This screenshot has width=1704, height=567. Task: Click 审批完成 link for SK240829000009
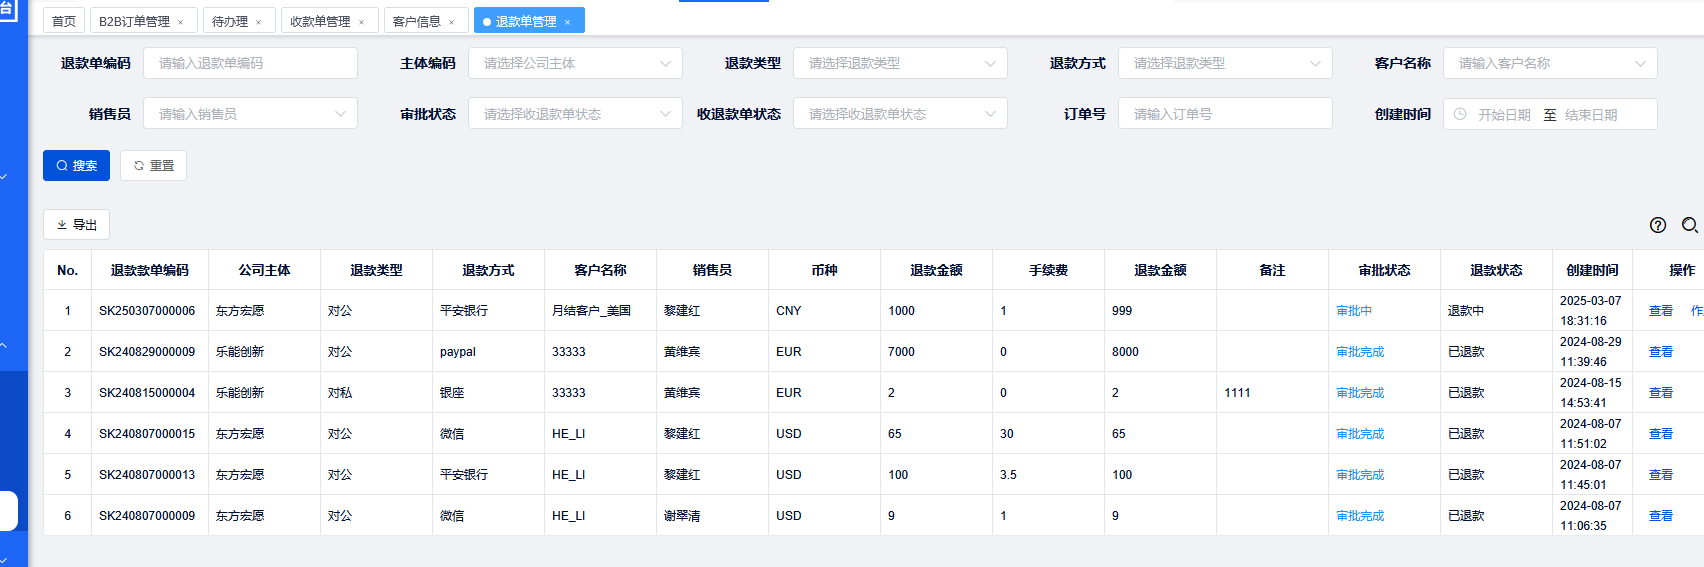(1360, 352)
